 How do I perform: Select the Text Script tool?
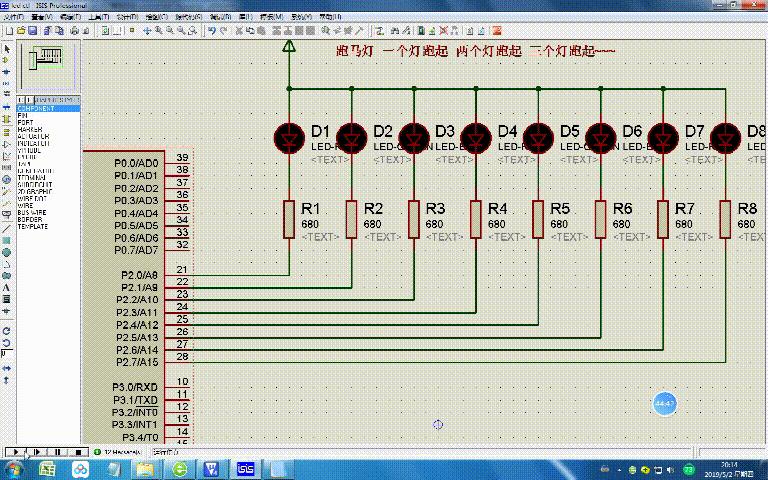pos(6,95)
